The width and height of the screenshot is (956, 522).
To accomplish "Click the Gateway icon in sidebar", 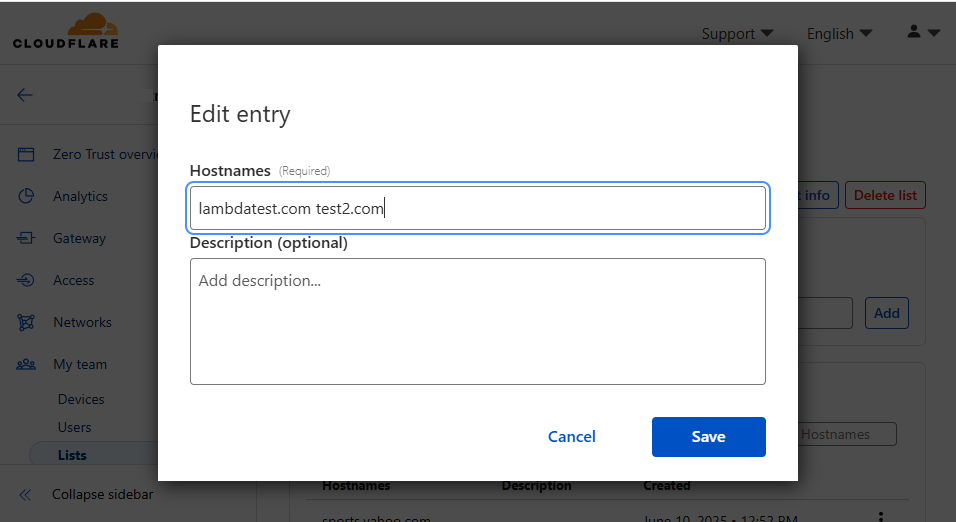I will click(26, 239).
